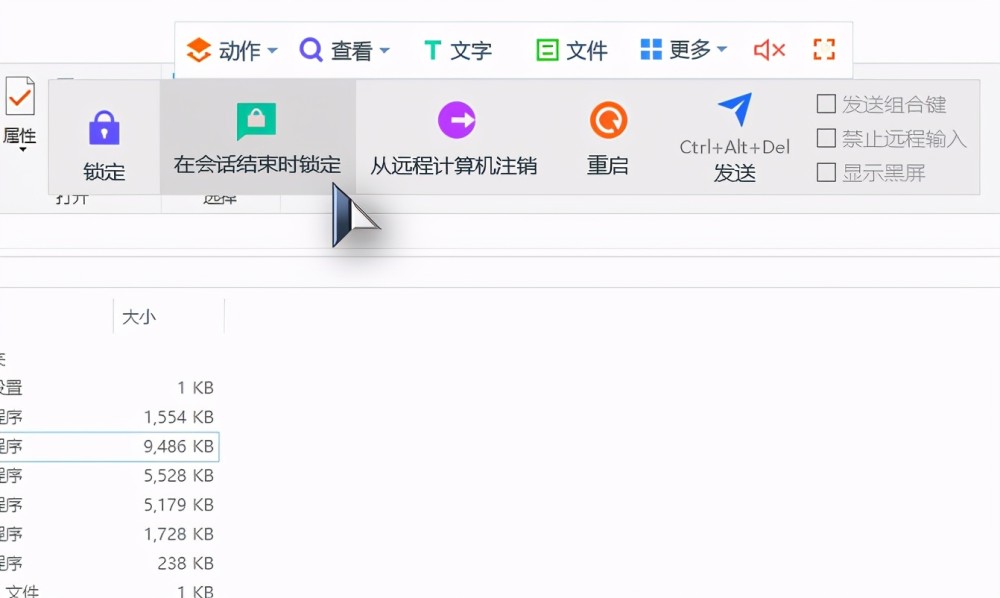This screenshot has width=1000, height=598.
Task: Select the file row sized 5,528 KB
Action: (x=109, y=476)
